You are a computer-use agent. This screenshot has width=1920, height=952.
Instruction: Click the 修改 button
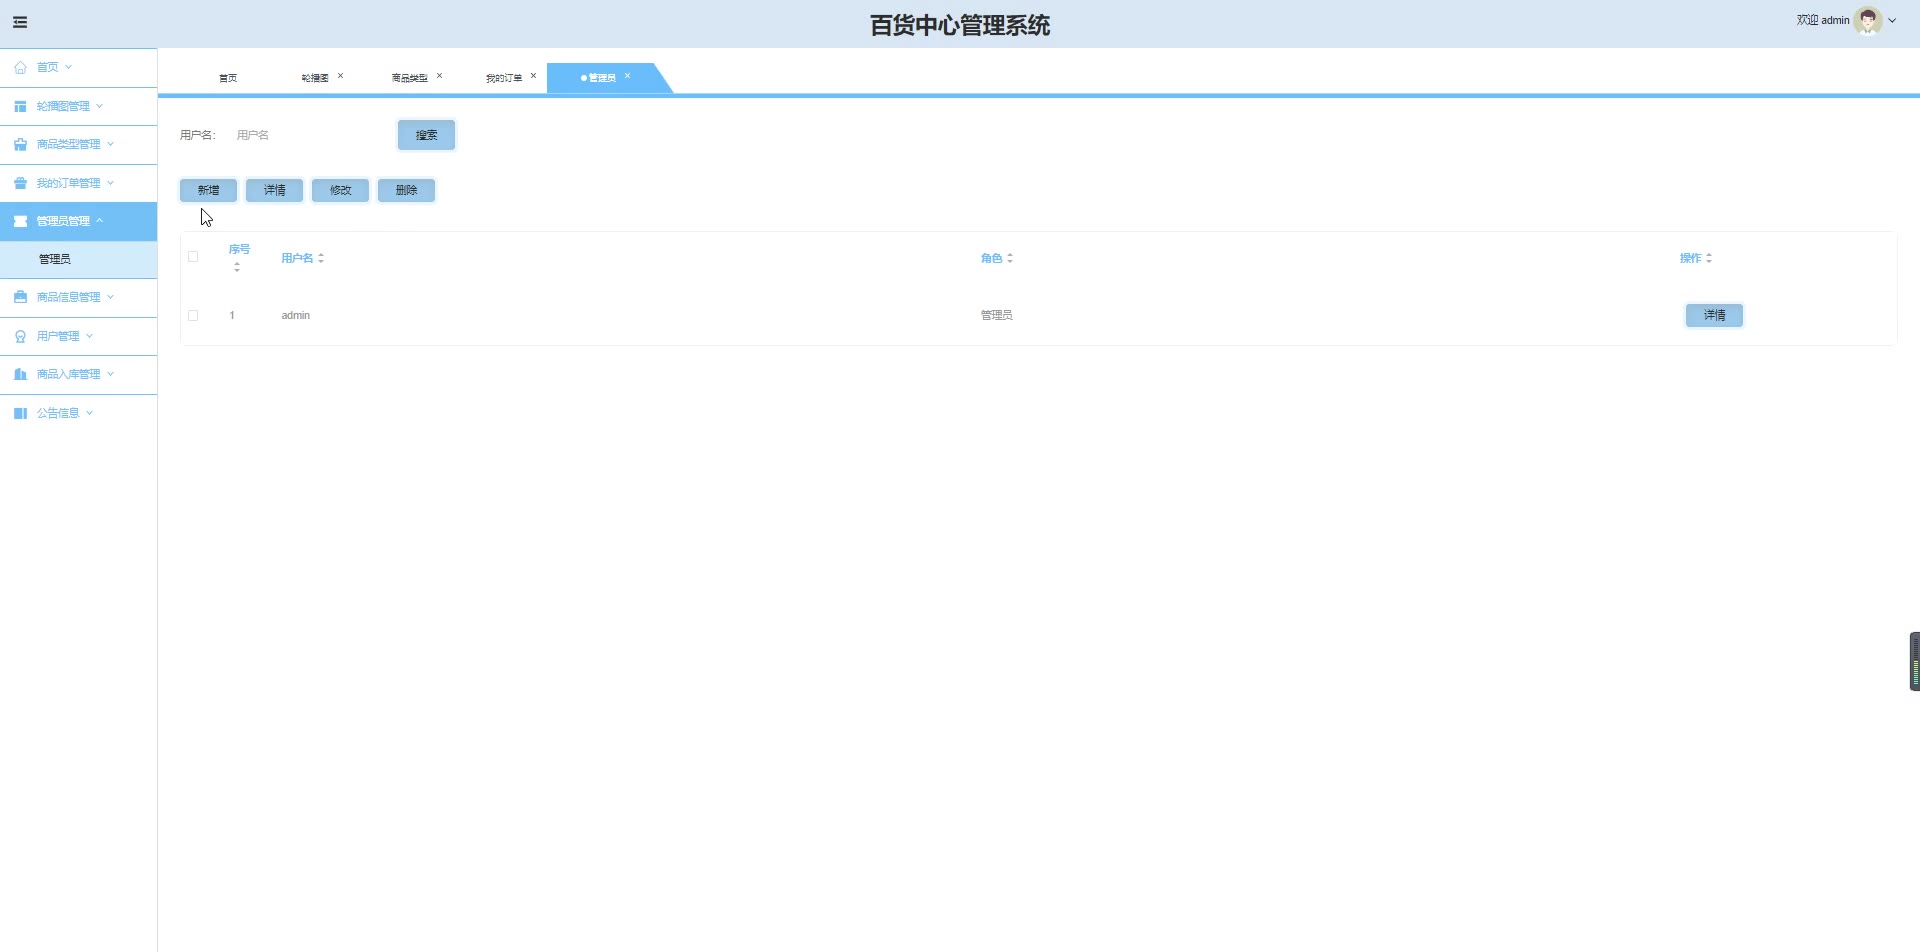coord(340,190)
